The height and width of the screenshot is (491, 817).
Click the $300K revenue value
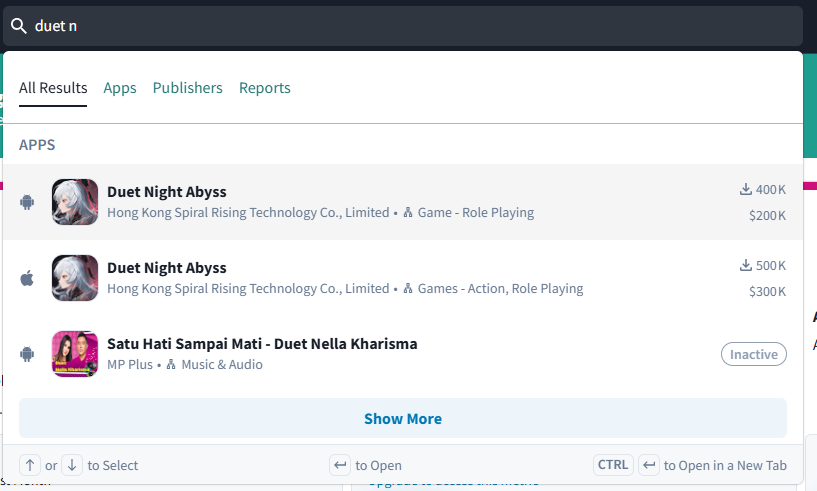click(768, 291)
